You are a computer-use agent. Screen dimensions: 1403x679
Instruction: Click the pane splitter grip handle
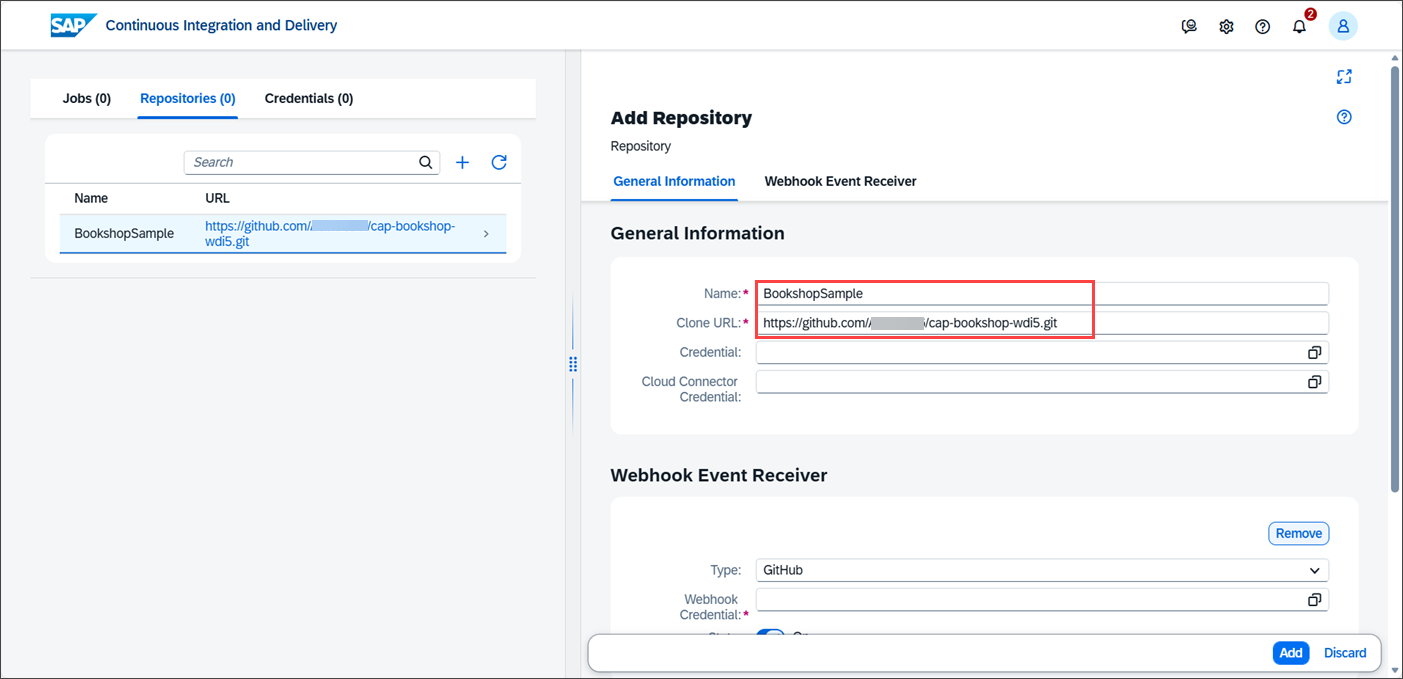click(573, 364)
